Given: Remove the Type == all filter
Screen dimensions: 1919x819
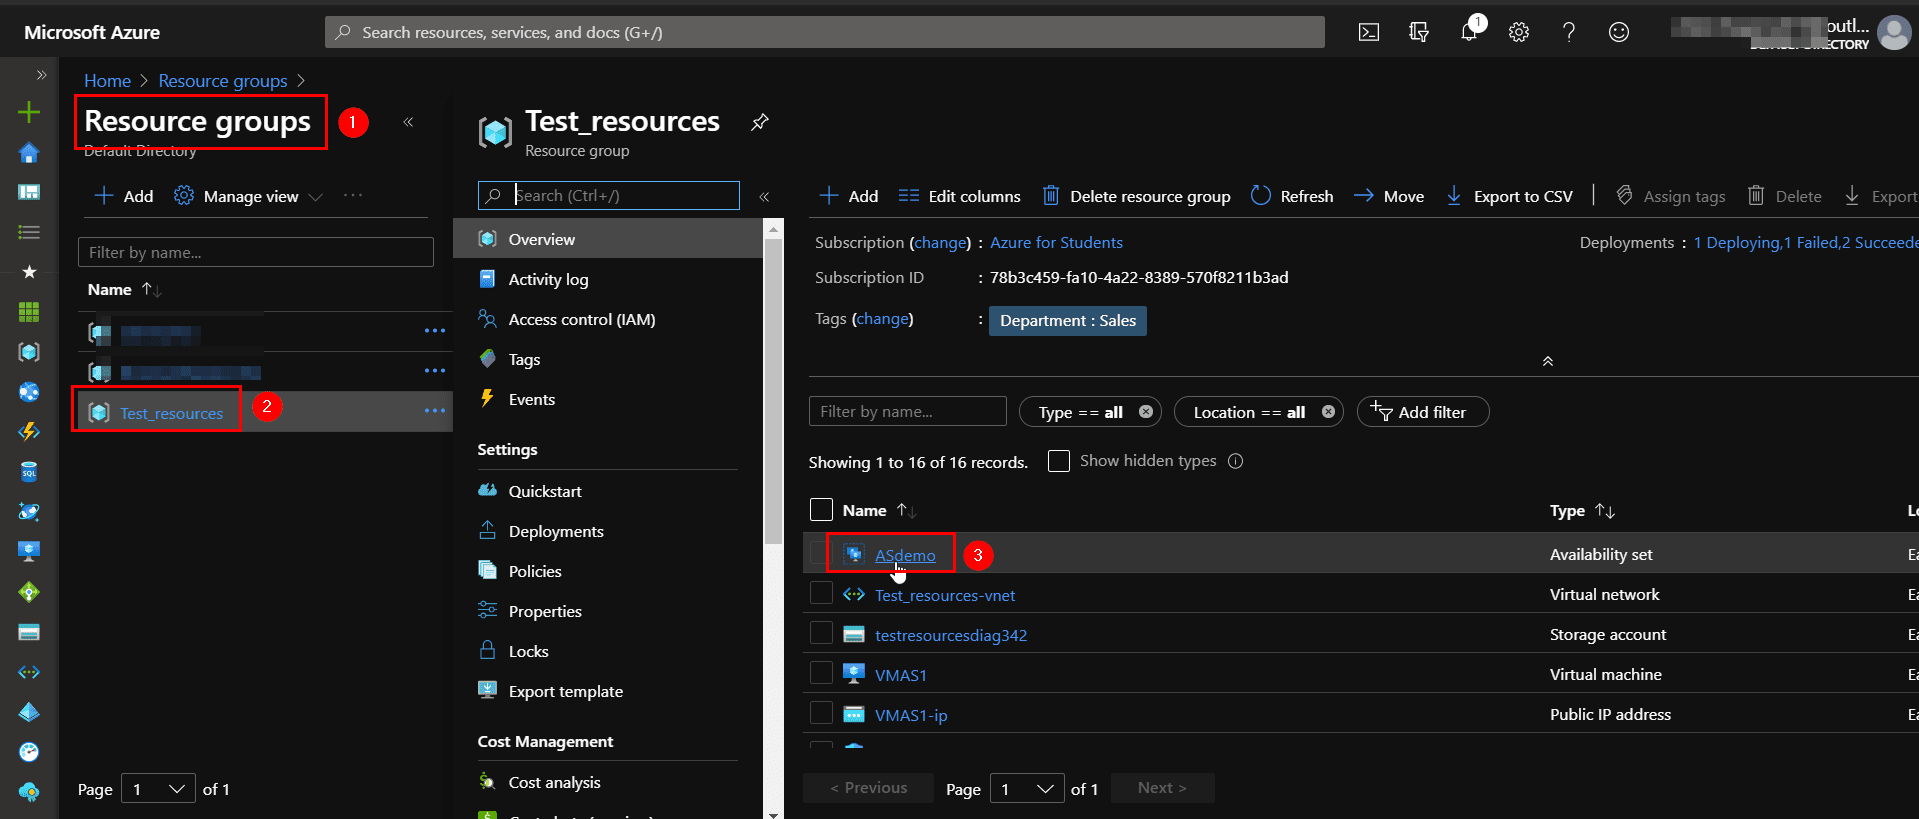Looking at the screenshot, I should click(x=1145, y=412).
